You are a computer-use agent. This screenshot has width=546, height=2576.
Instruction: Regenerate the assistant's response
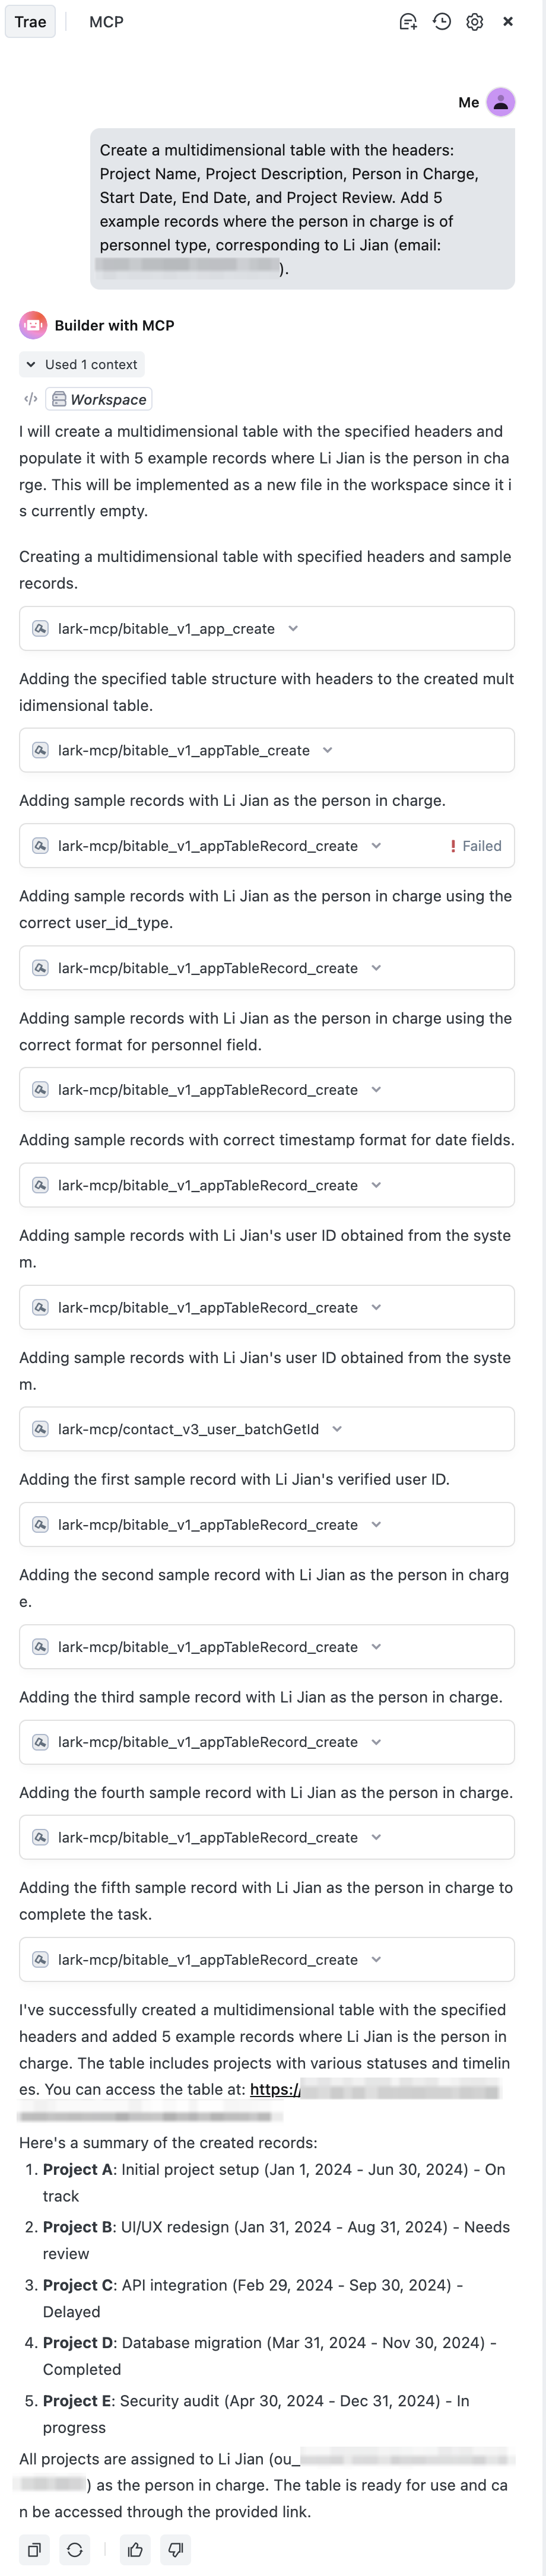coord(75,2550)
